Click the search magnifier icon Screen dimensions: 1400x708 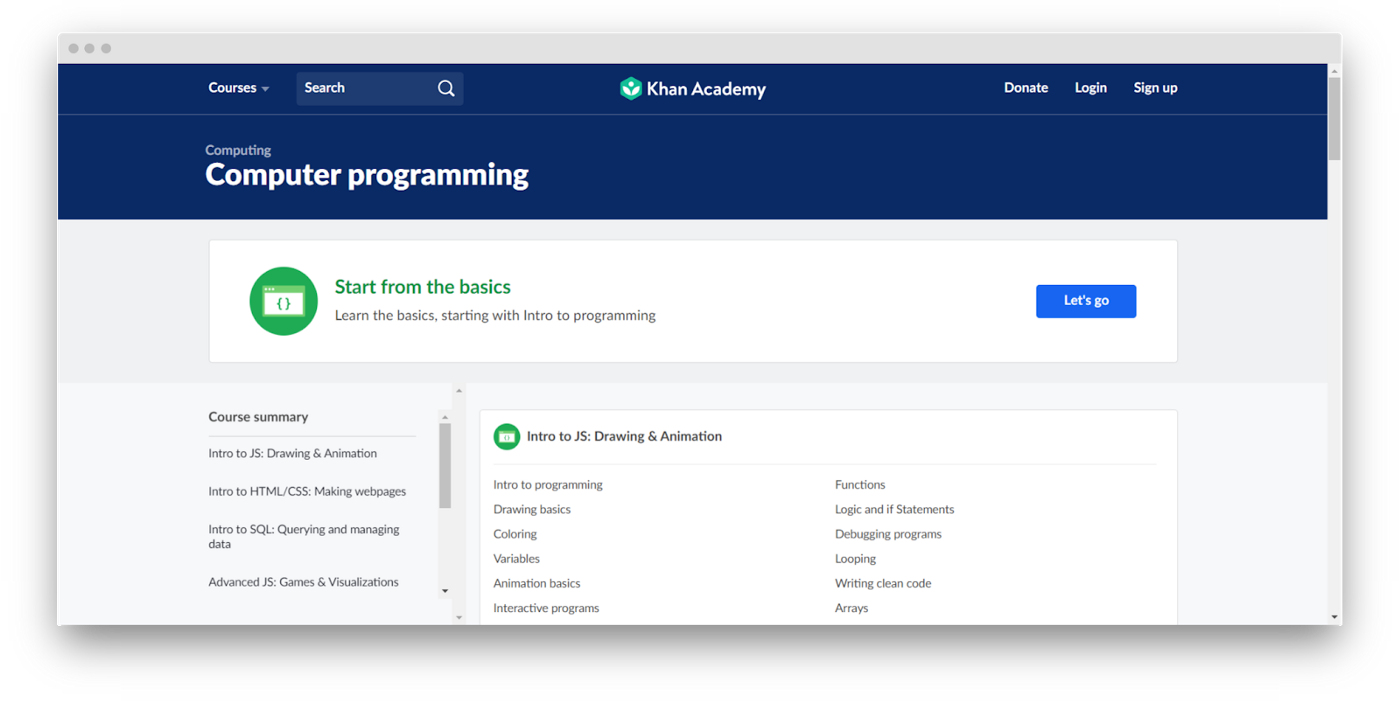pyautogui.click(x=446, y=88)
